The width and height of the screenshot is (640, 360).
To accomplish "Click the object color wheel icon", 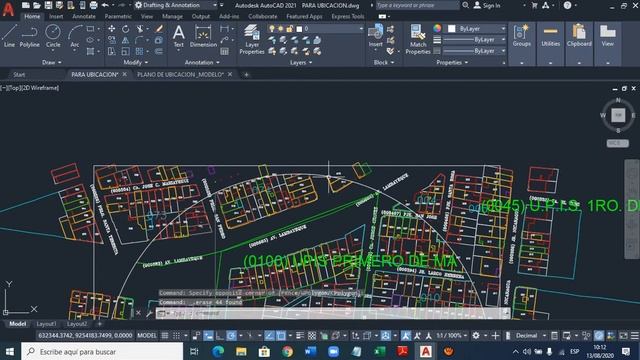I will coord(437,28).
